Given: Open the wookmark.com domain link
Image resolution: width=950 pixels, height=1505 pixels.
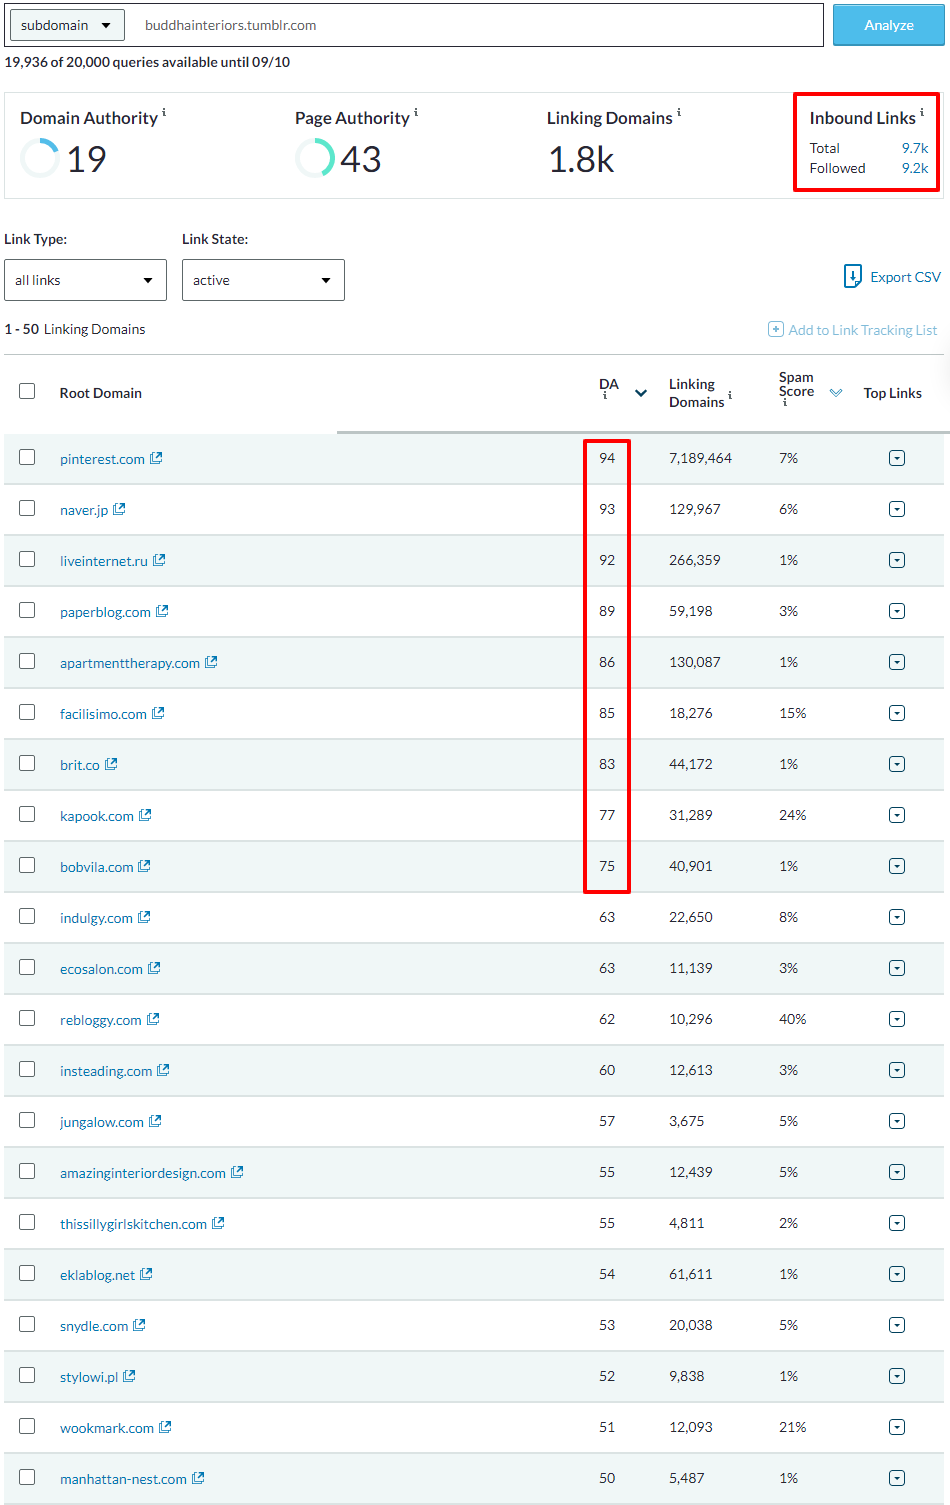Looking at the screenshot, I should [107, 1428].
